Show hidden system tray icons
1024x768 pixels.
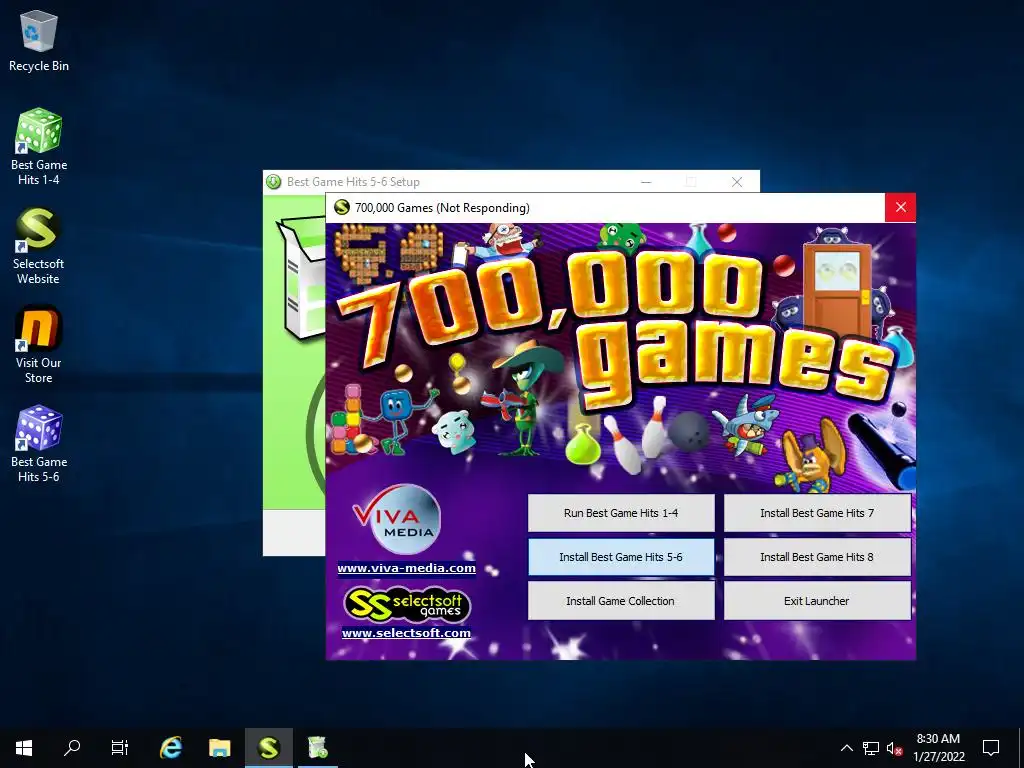(846, 748)
